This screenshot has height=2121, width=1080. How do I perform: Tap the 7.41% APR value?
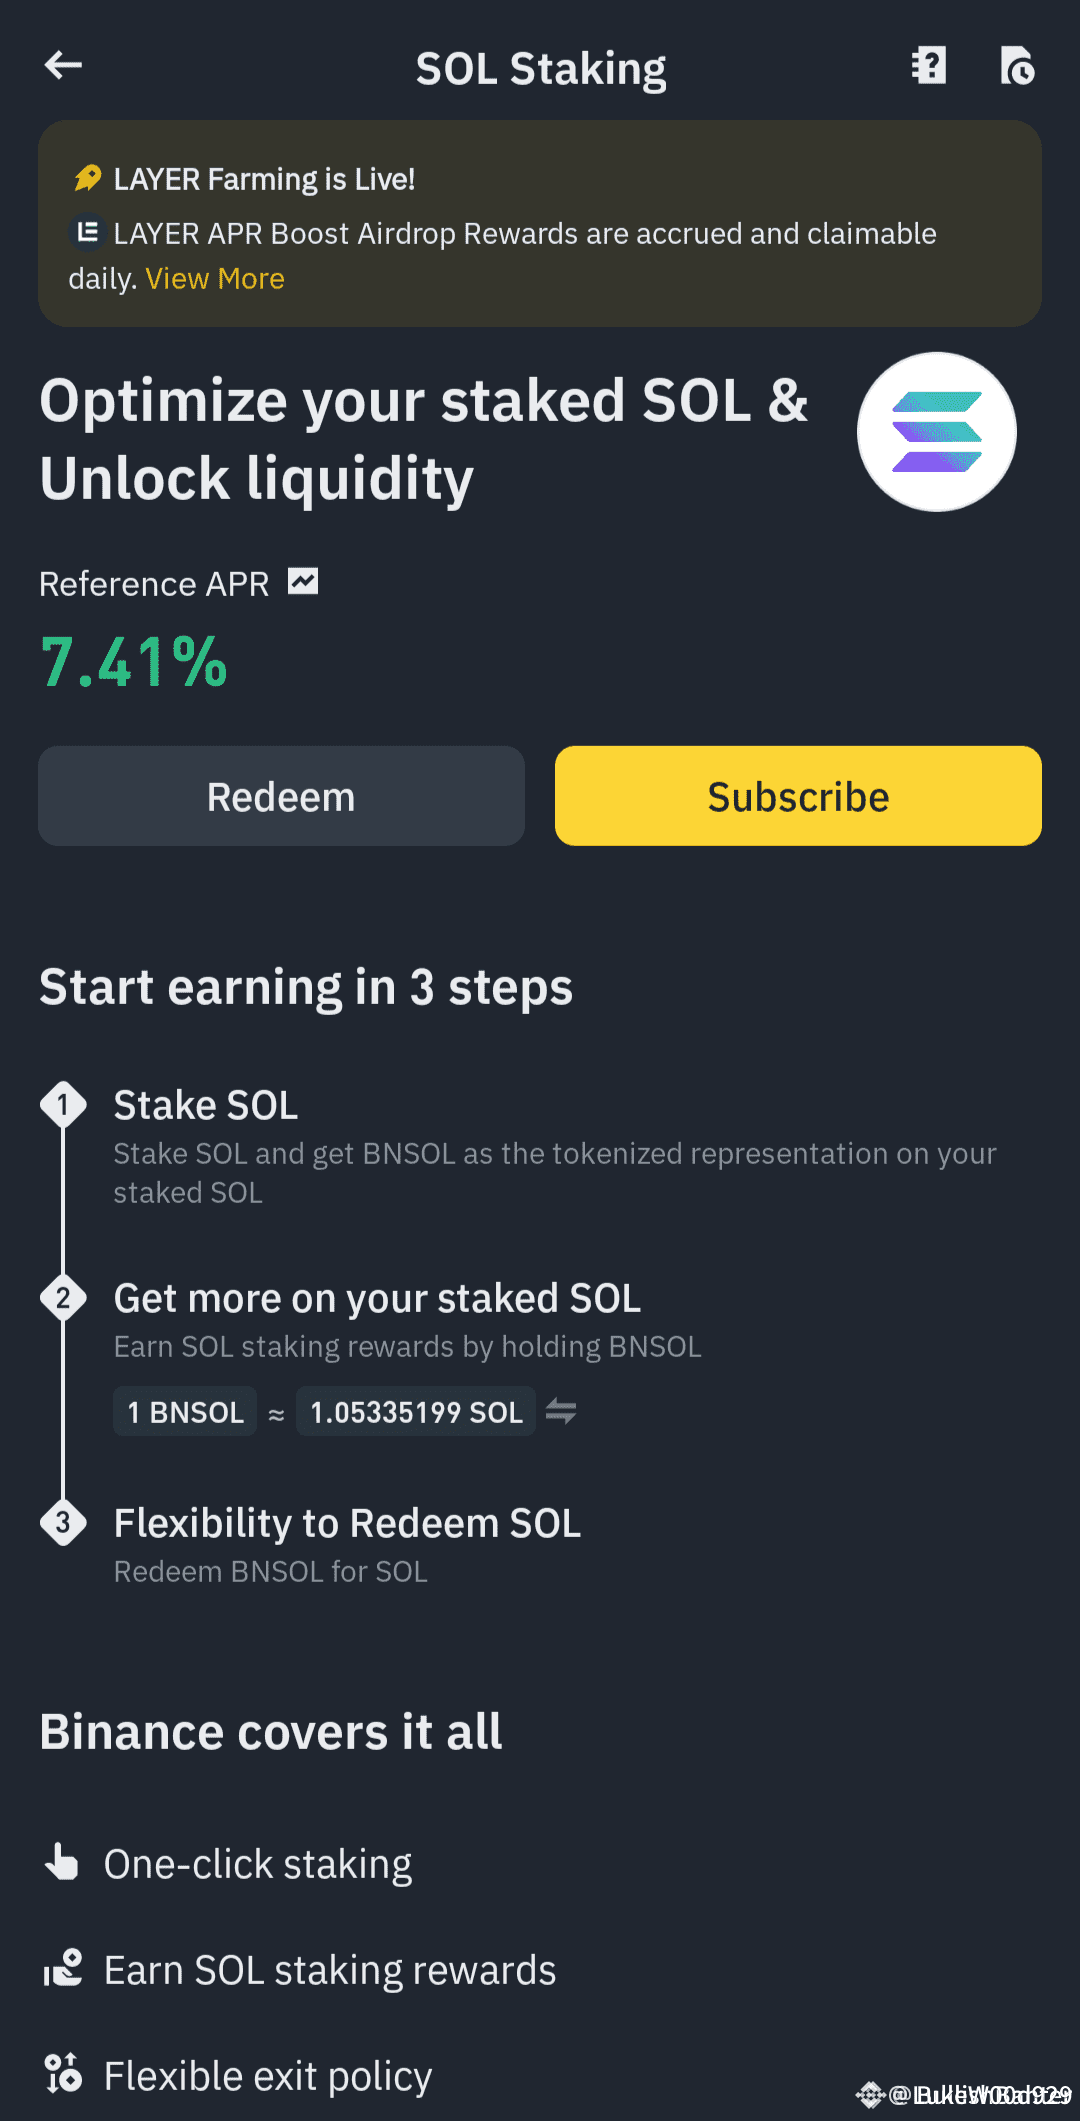pyautogui.click(x=134, y=662)
